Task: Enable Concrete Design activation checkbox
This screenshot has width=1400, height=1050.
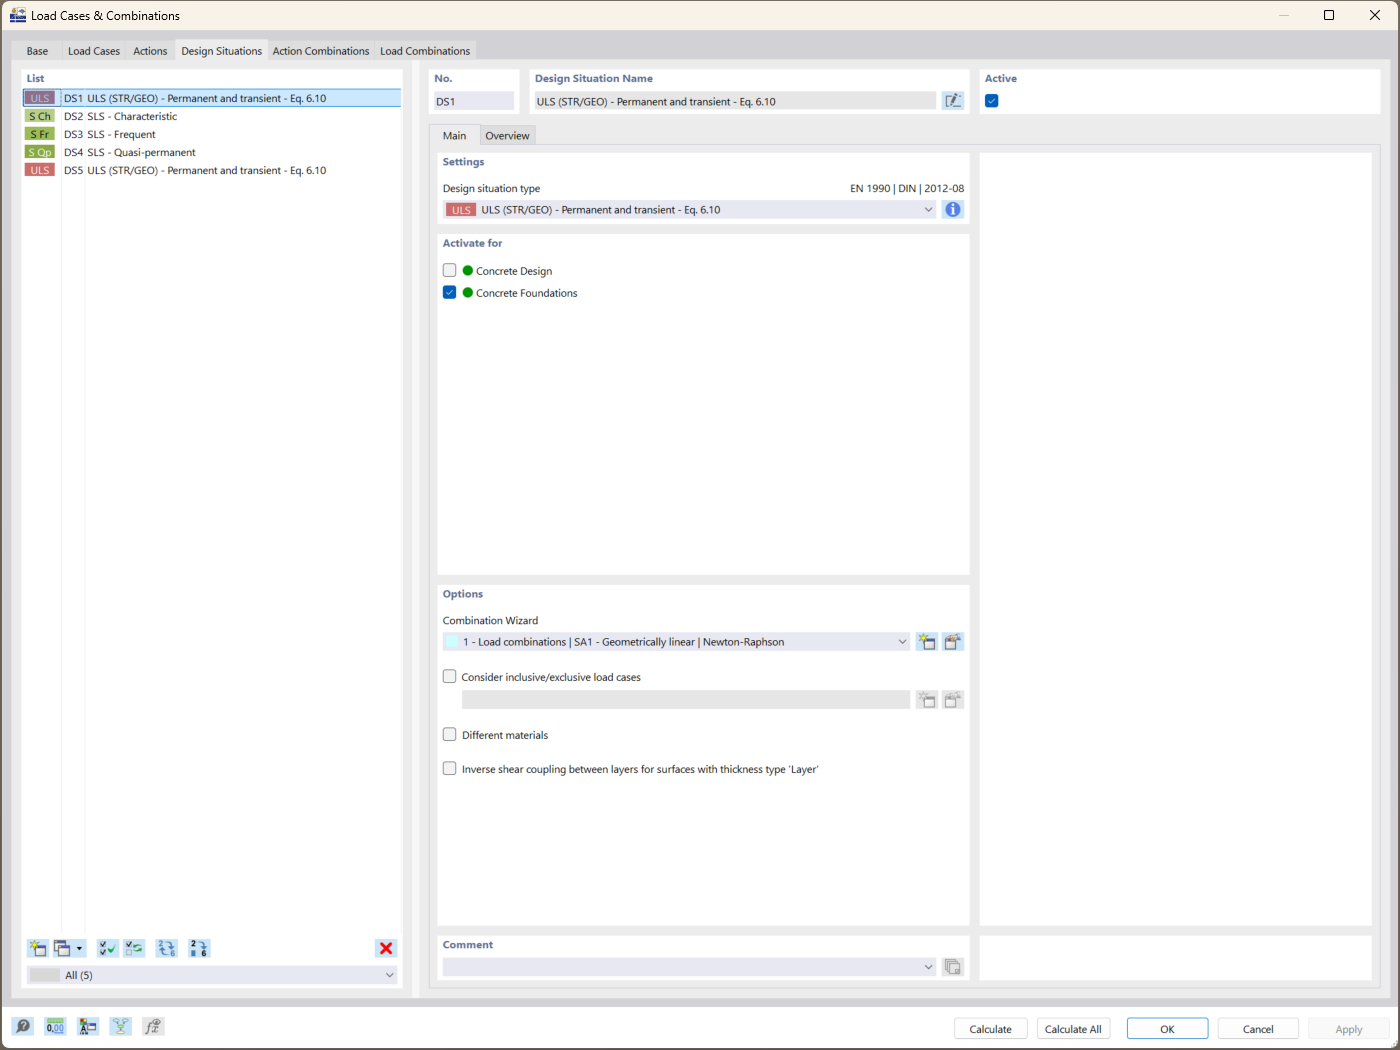Action: pyautogui.click(x=449, y=269)
